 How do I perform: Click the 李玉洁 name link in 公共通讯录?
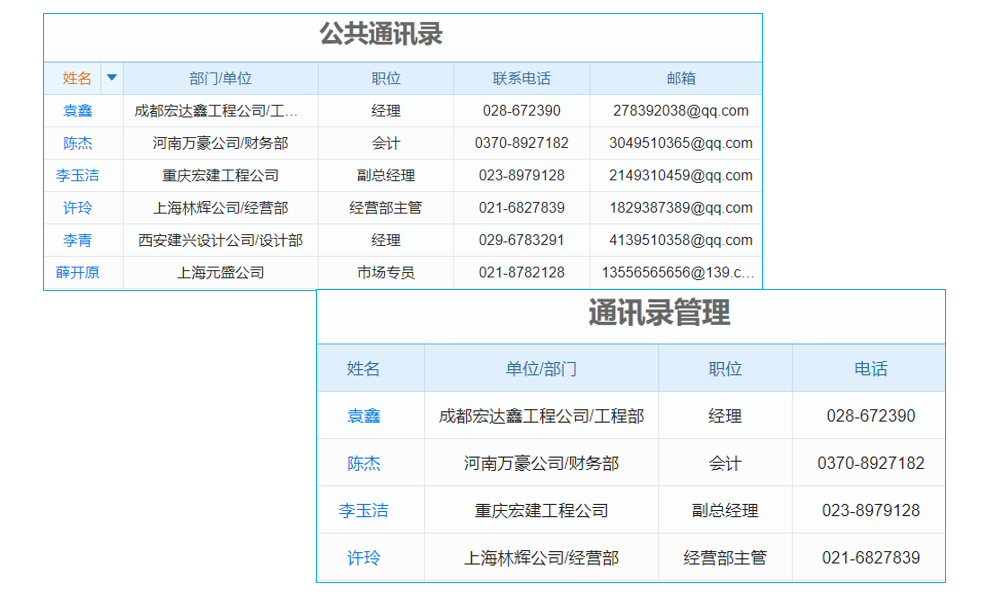[x=77, y=175]
